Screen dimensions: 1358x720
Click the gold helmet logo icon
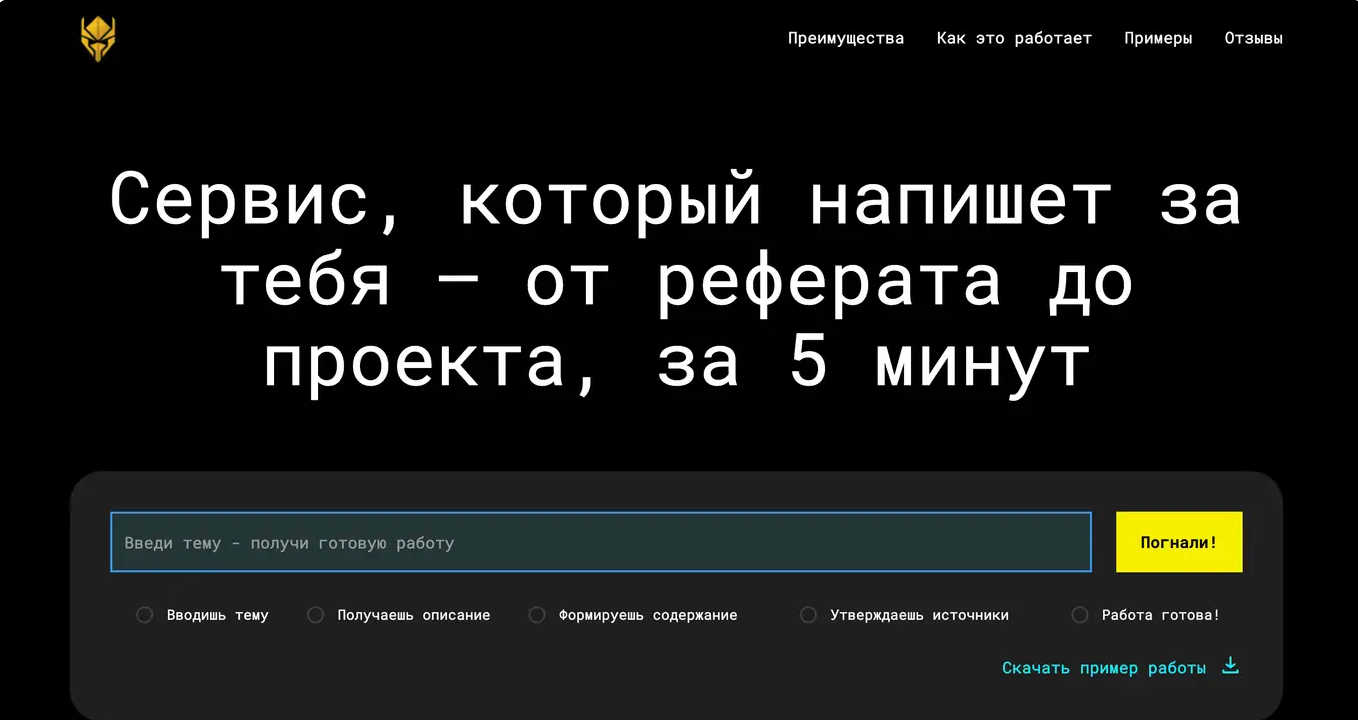[97, 38]
